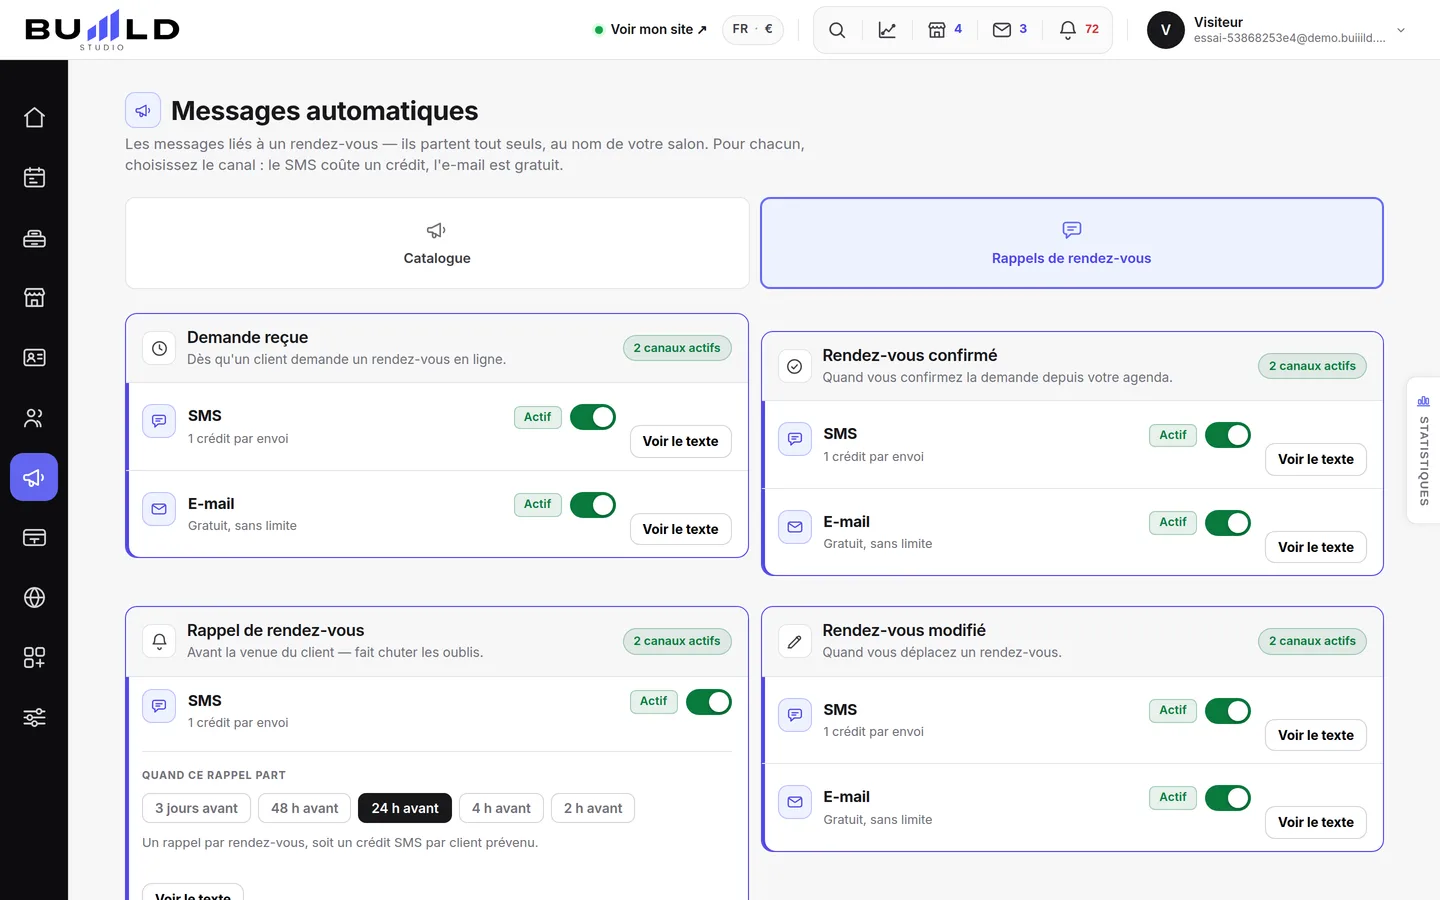Click the search magnifier icon
The height and width of the screenshot is (900, 1440).
(837, 30)
